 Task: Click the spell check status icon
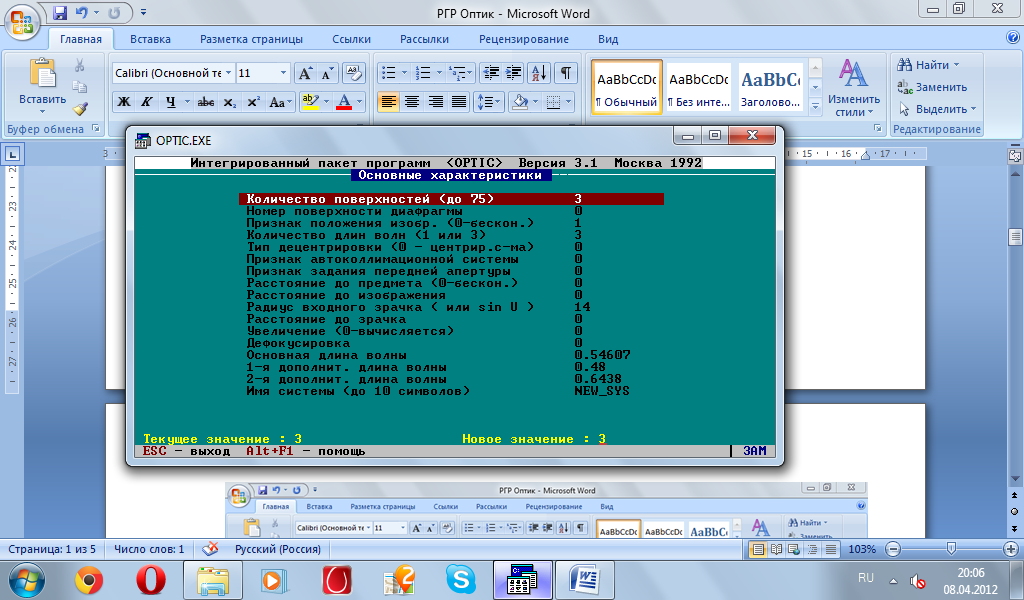pyautogui.click(x=210, y=549)
